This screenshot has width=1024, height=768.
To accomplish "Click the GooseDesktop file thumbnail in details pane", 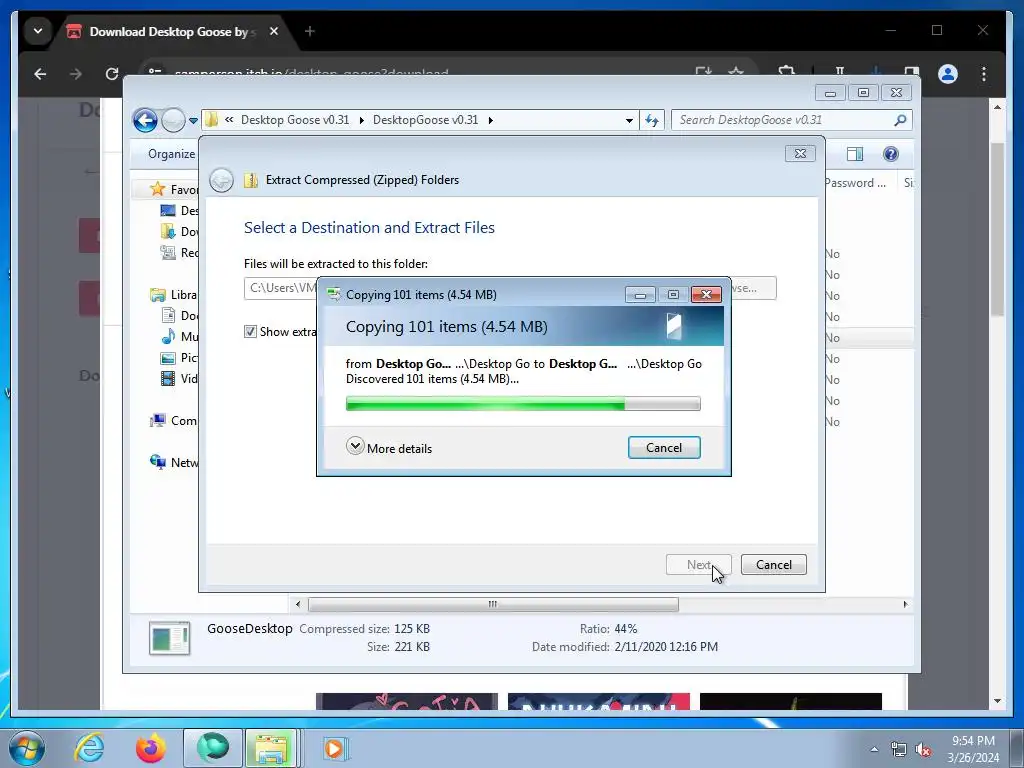I will [x=169, y=638].
